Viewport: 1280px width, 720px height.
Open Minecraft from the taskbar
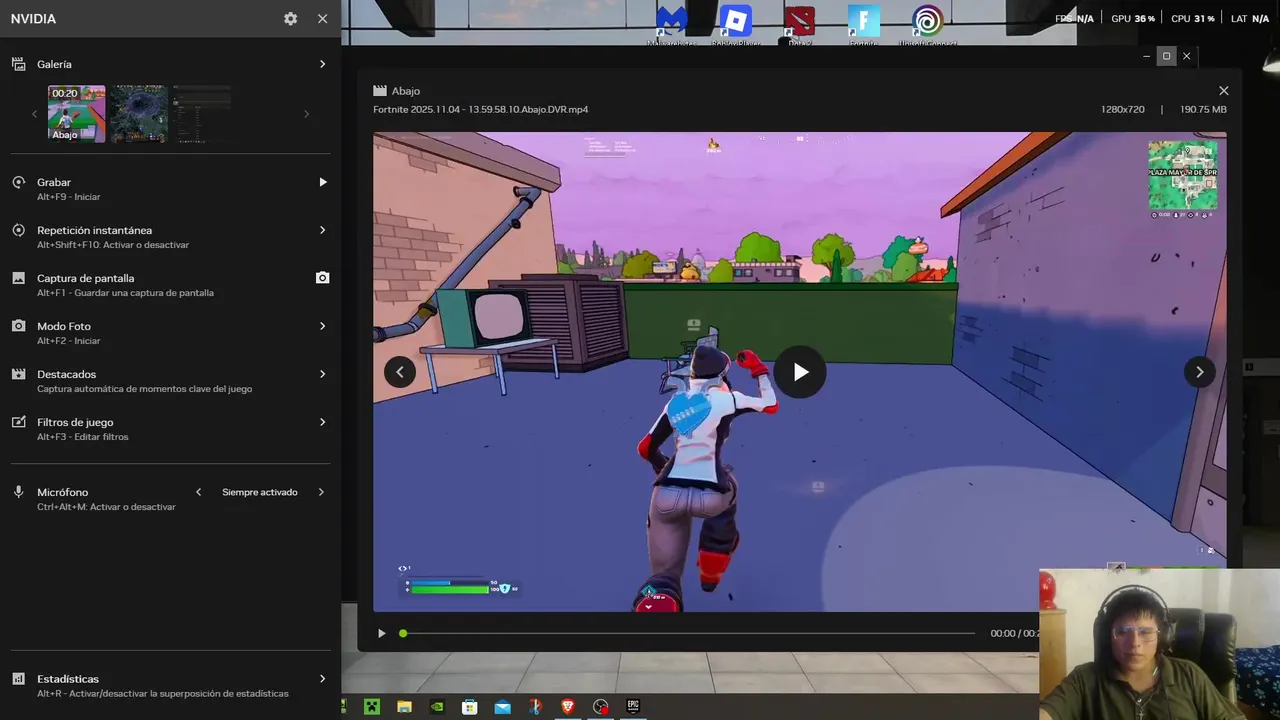pos(372,706)
